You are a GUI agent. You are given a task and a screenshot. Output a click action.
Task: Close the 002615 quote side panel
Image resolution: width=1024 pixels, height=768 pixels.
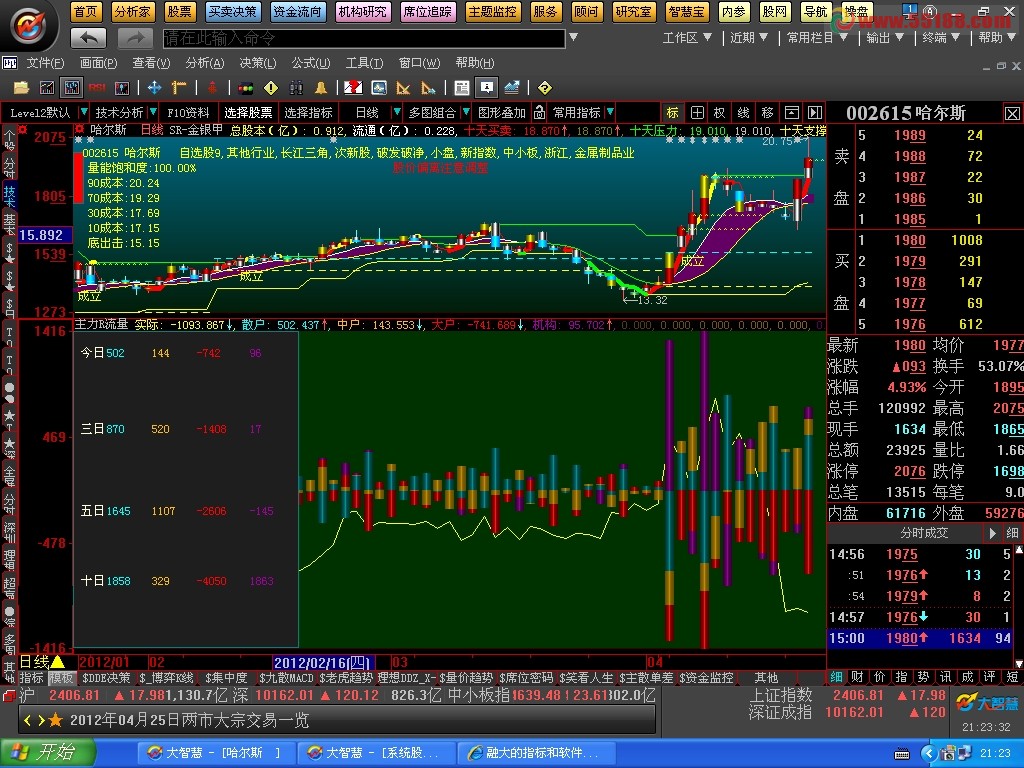click(x=1012, y=114)
